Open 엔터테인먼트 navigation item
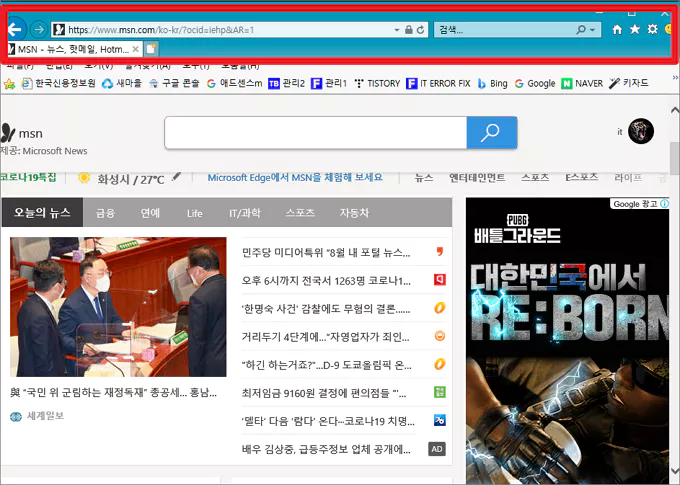The image size is (680, 485). coord(477,177)
